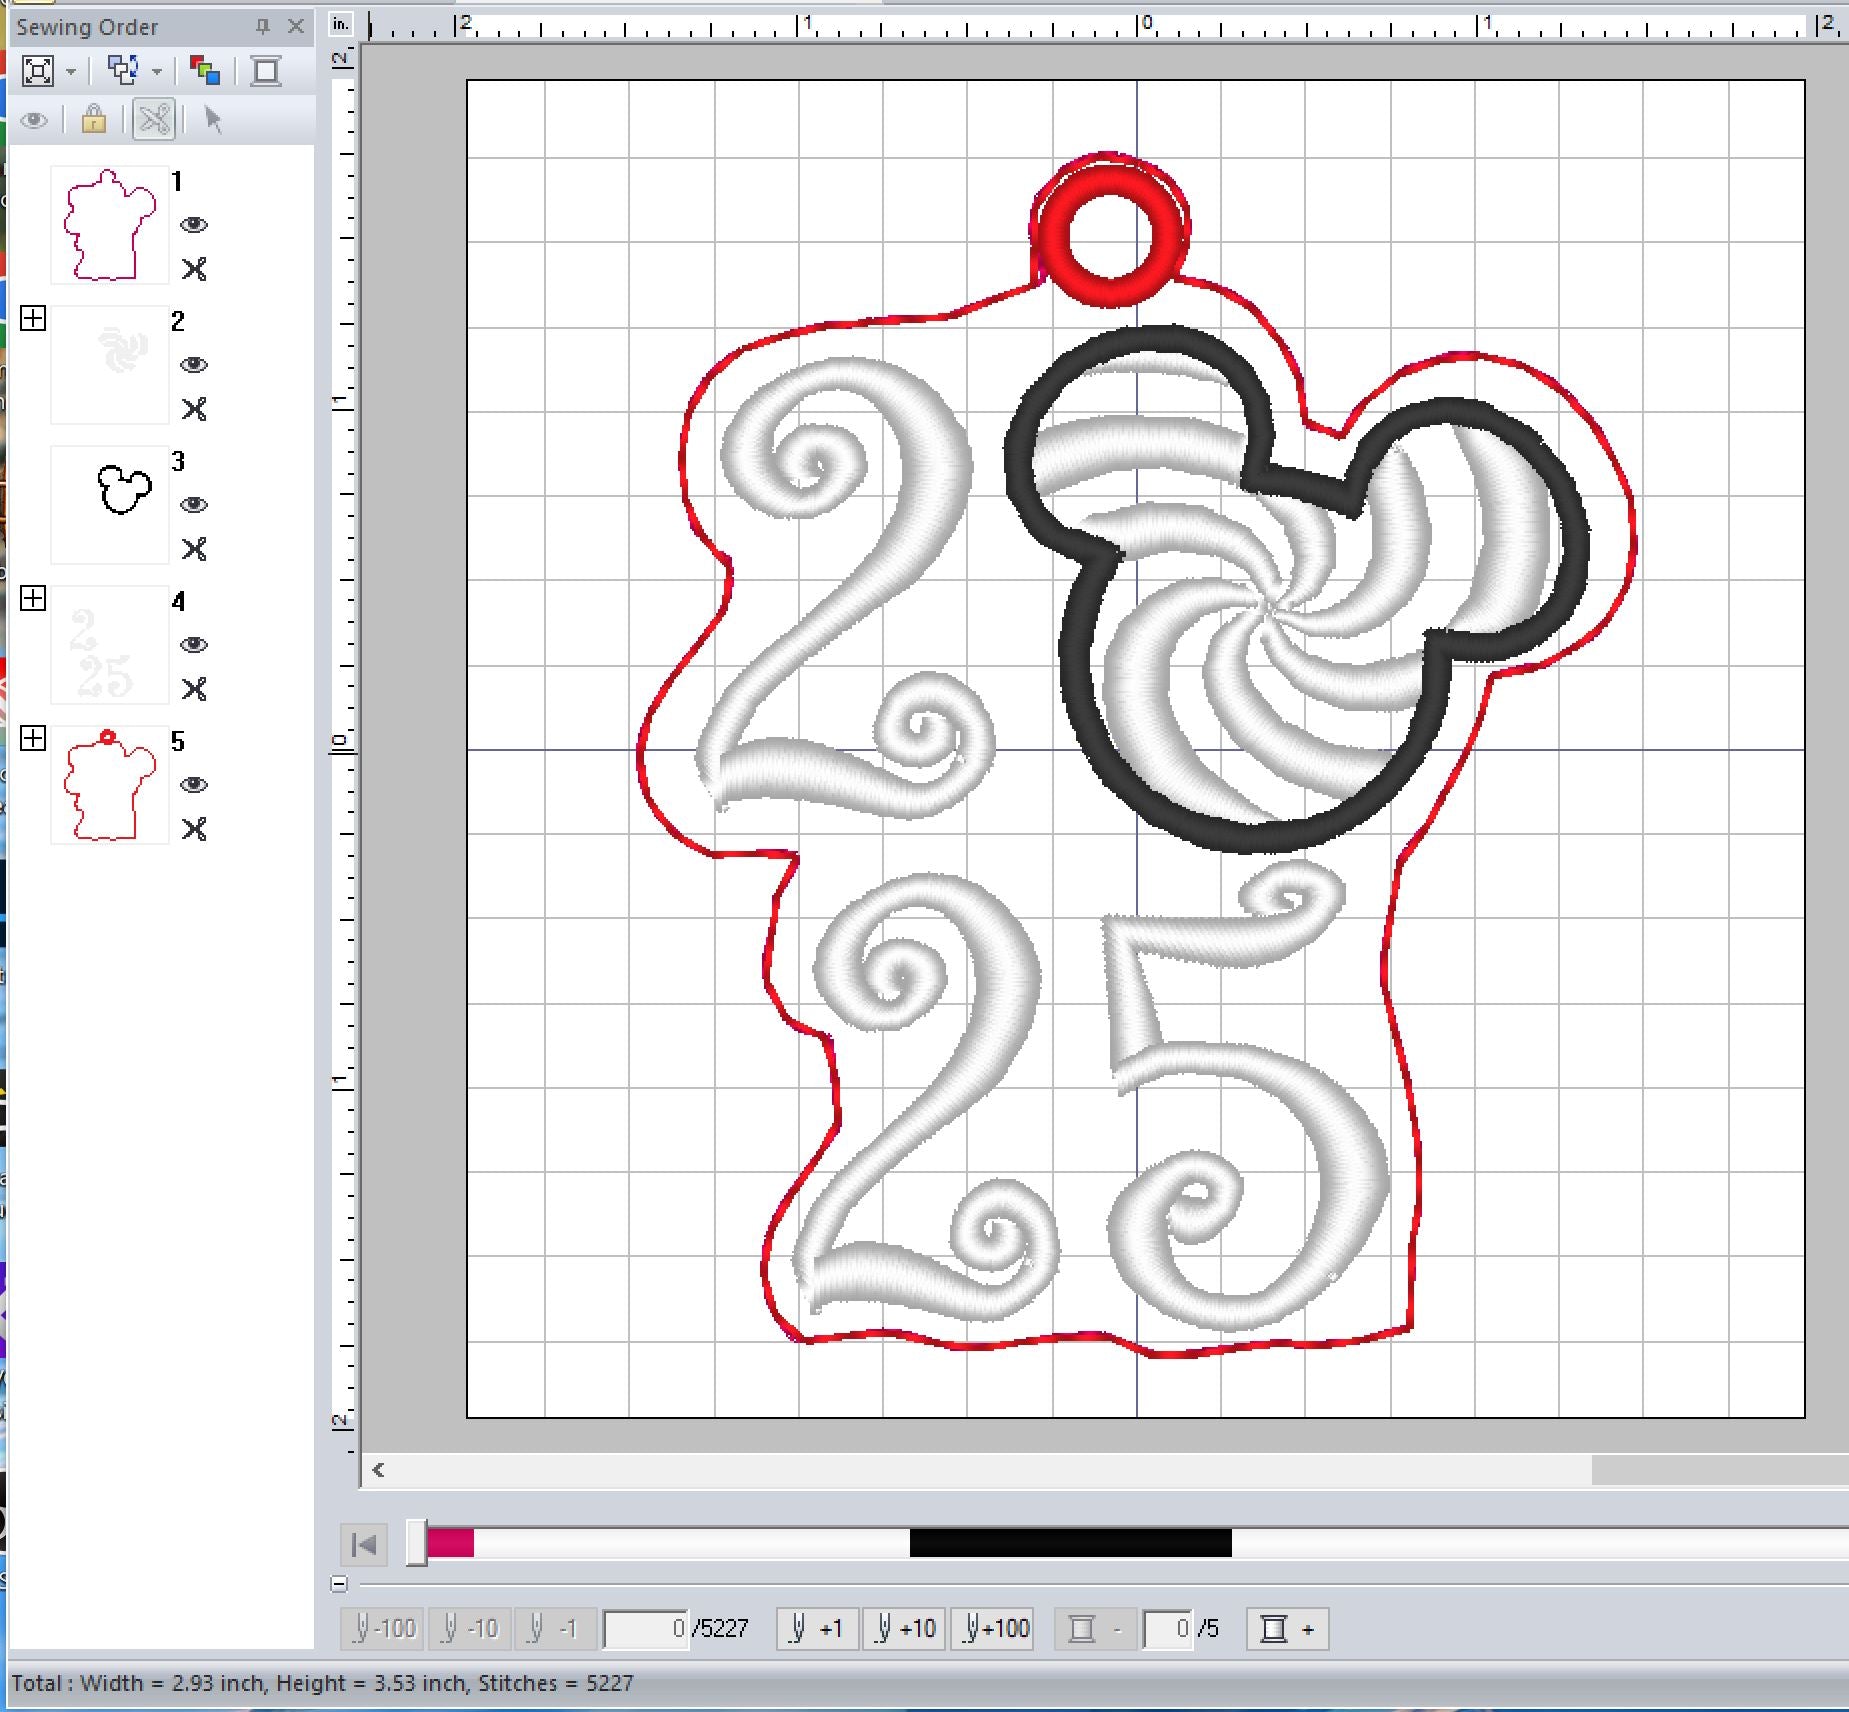The width and height of the screenshot is (1849, 1712).
Task: Hide sewing step 2 using eye icon
Action: [194, 365]
